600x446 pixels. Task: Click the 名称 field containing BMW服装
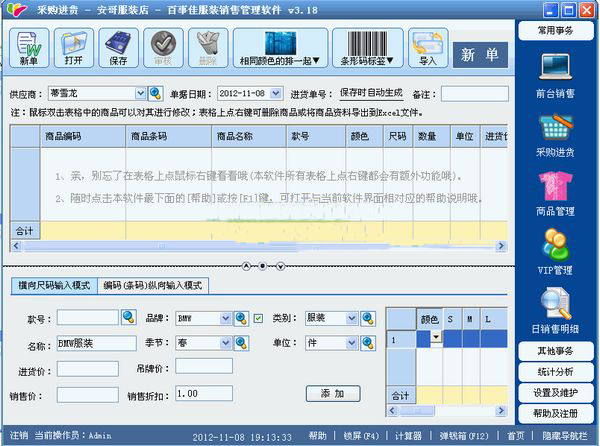click(x=96, y=343)
